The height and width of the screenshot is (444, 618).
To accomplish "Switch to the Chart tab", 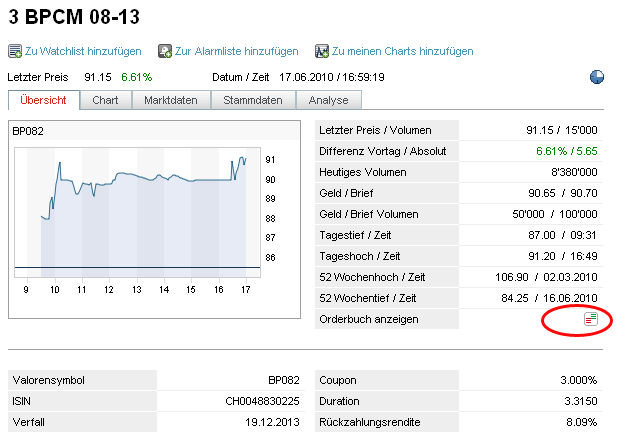I will [105, 100].
